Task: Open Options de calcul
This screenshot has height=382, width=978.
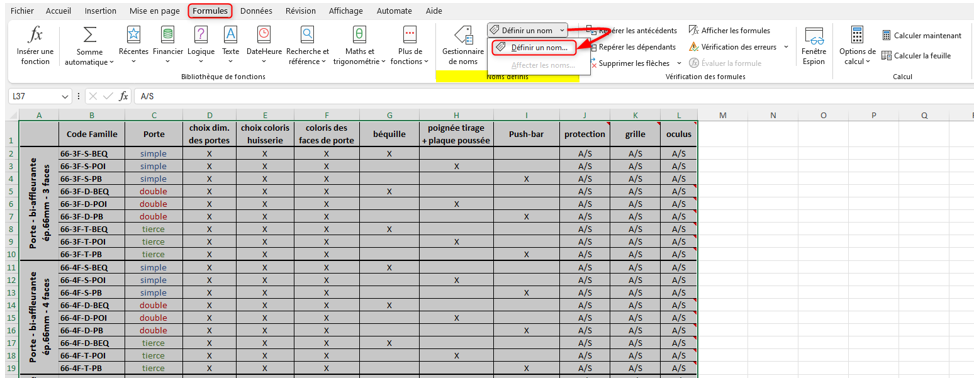Action: tap(858, 45)
